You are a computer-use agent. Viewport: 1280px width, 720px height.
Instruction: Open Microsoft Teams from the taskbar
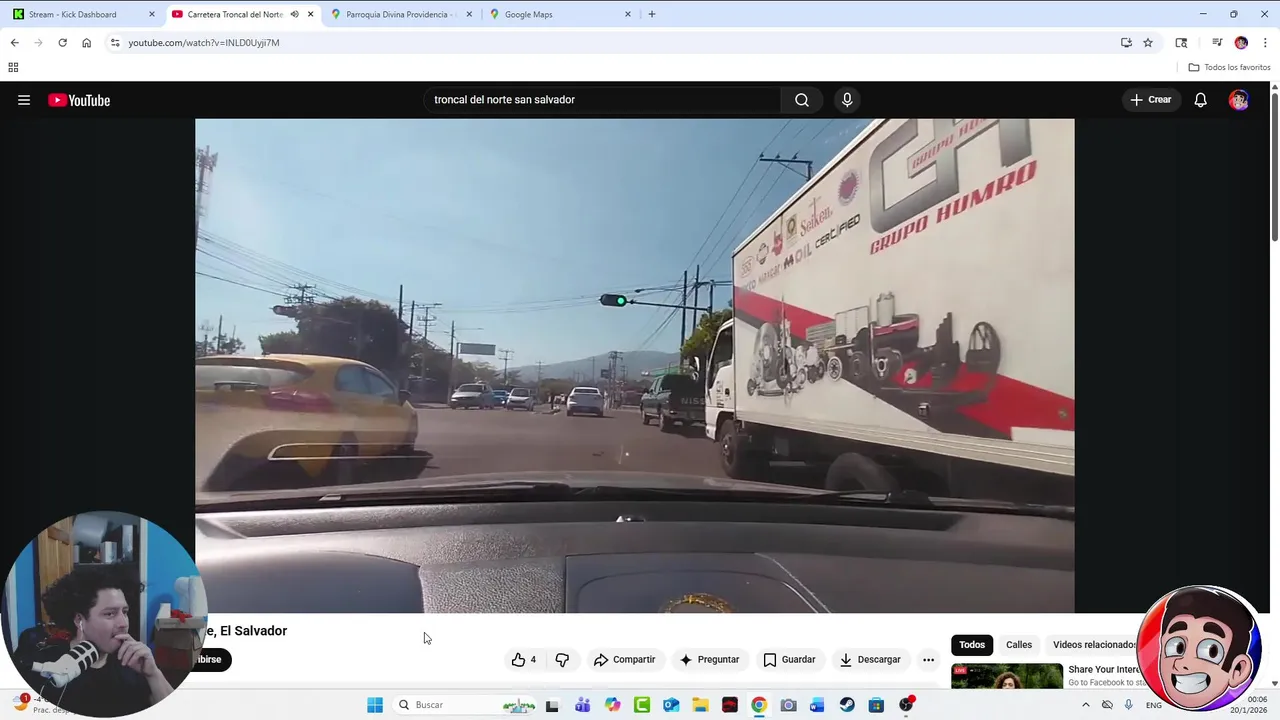(x=582, y=705)
